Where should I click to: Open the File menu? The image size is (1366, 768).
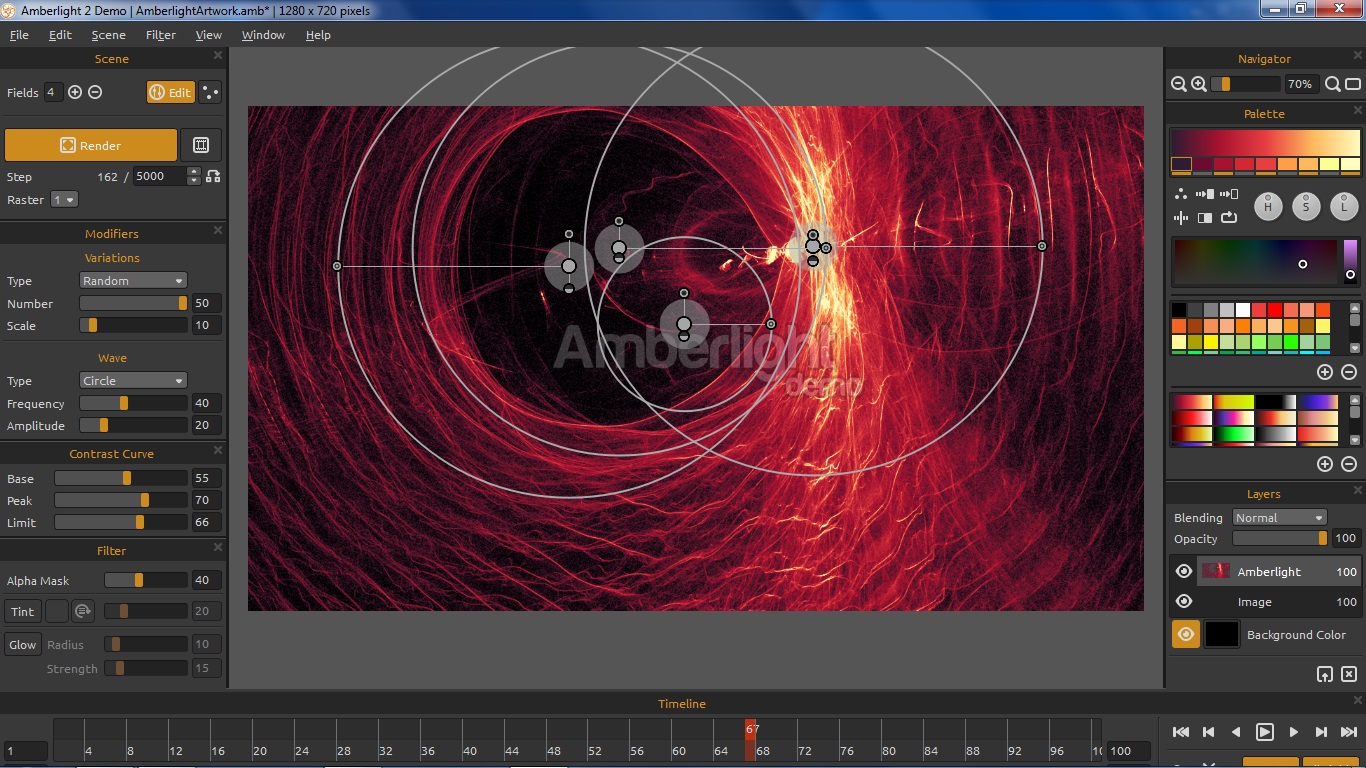[19, 34]
